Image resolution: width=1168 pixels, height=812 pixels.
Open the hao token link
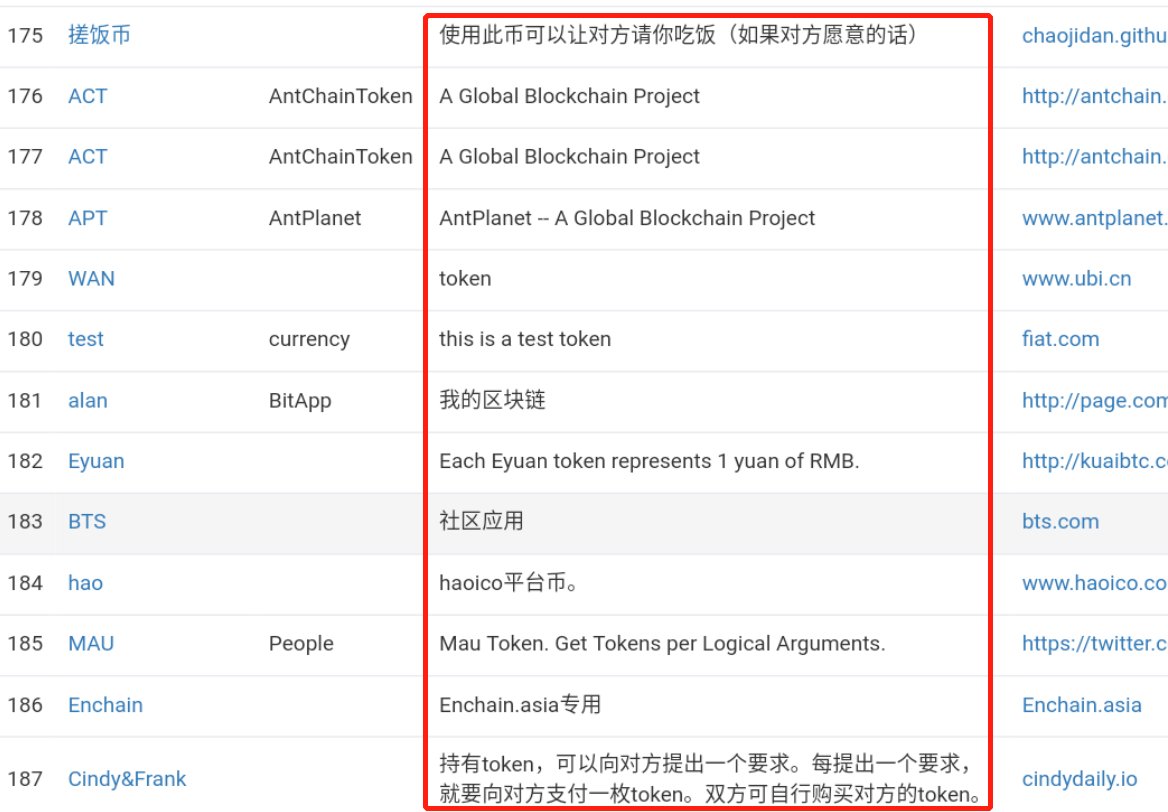click(x=85, y=583)
